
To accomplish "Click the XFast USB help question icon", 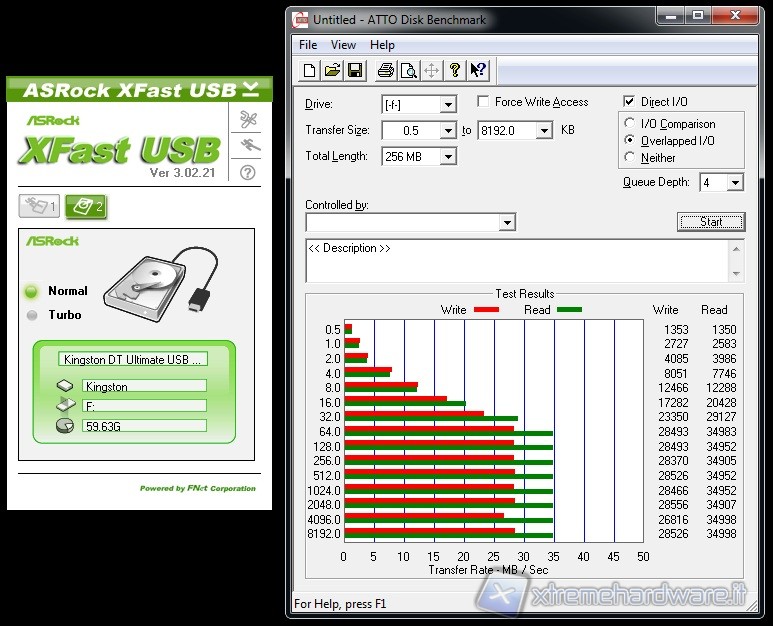I will click(x=248, y=172).
